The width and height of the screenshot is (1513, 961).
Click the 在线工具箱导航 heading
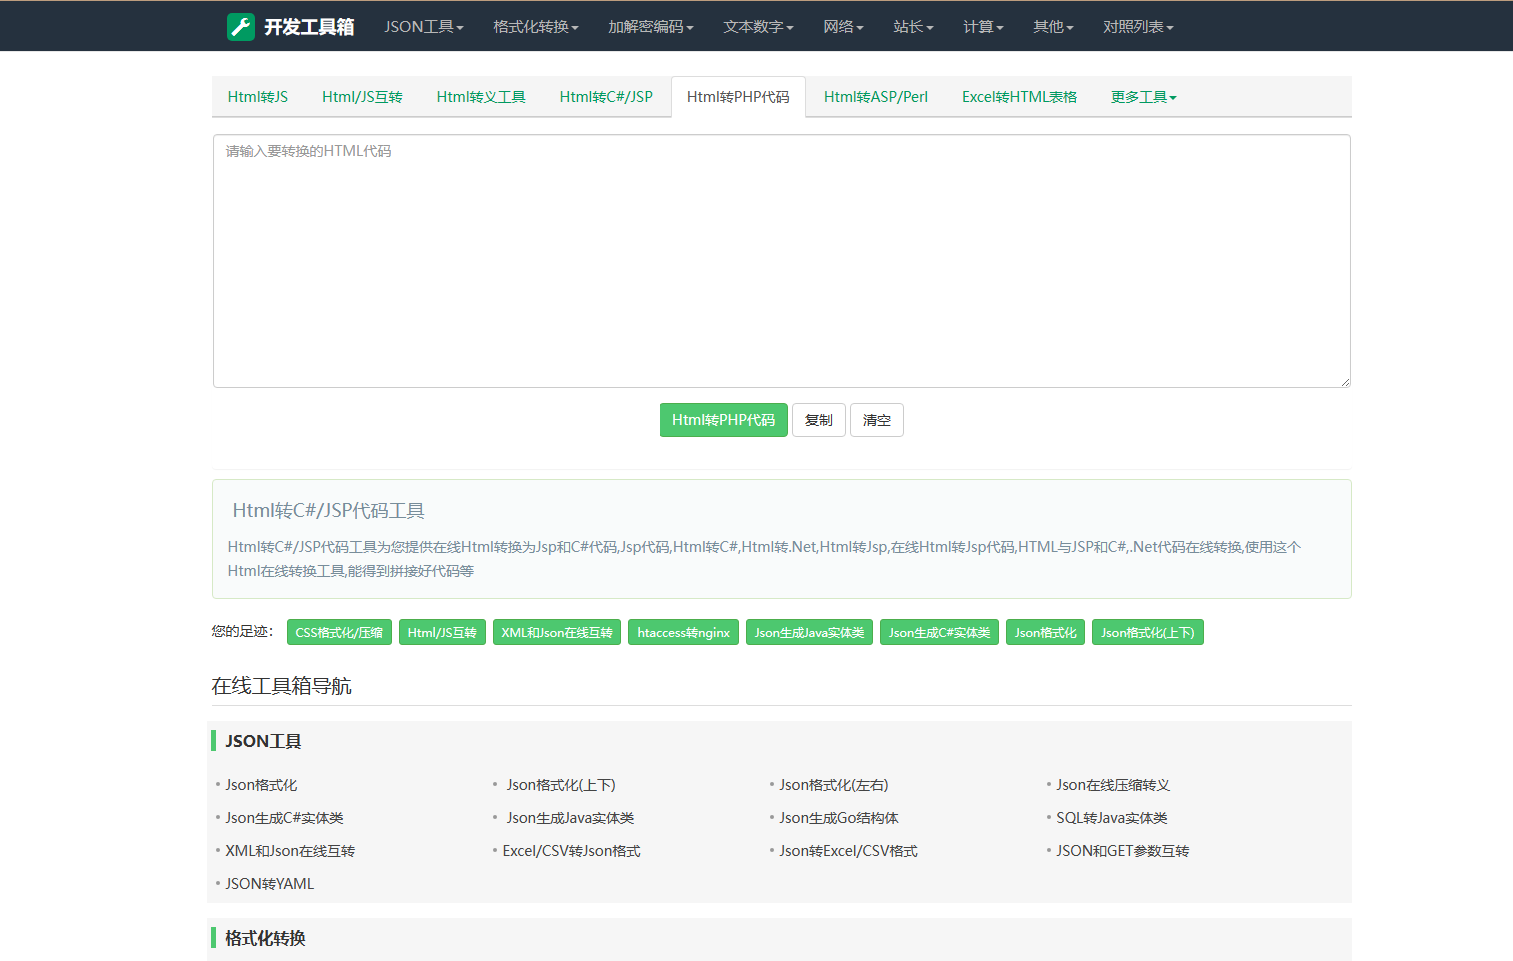[x=281, y=686]
